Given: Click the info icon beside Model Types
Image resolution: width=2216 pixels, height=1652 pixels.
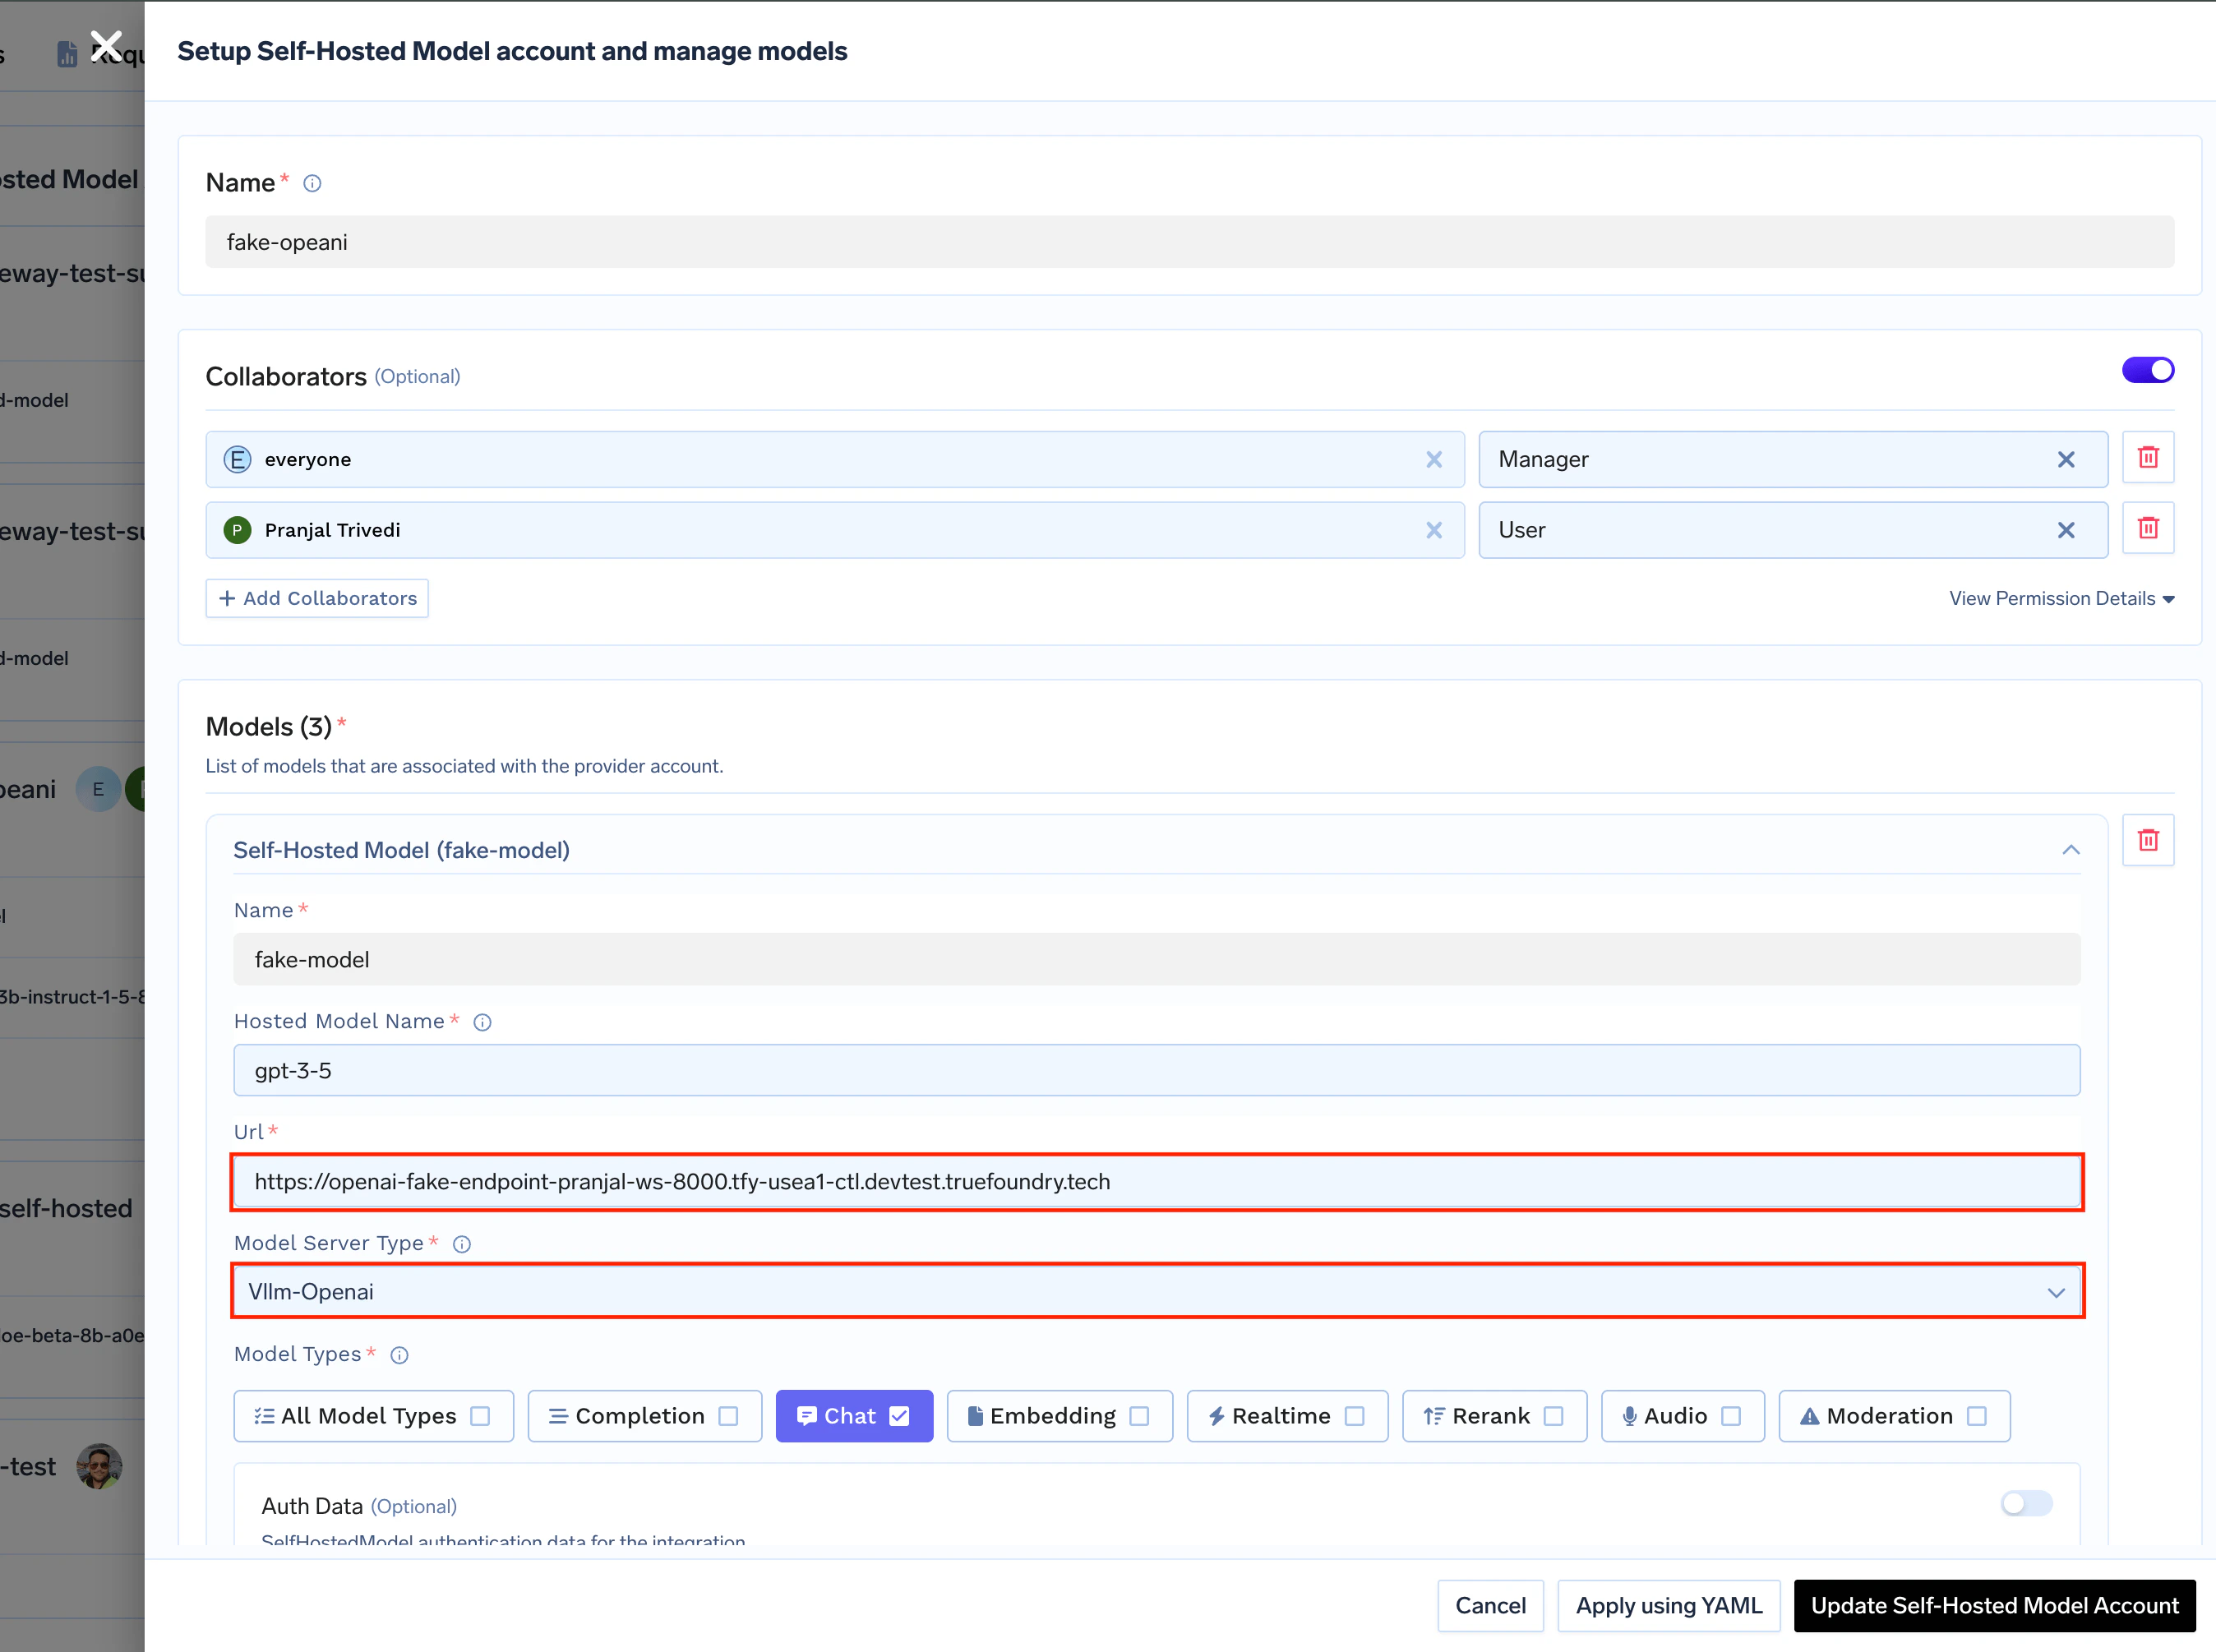Looking at the screenshot, I should [x=399, y=1355].
